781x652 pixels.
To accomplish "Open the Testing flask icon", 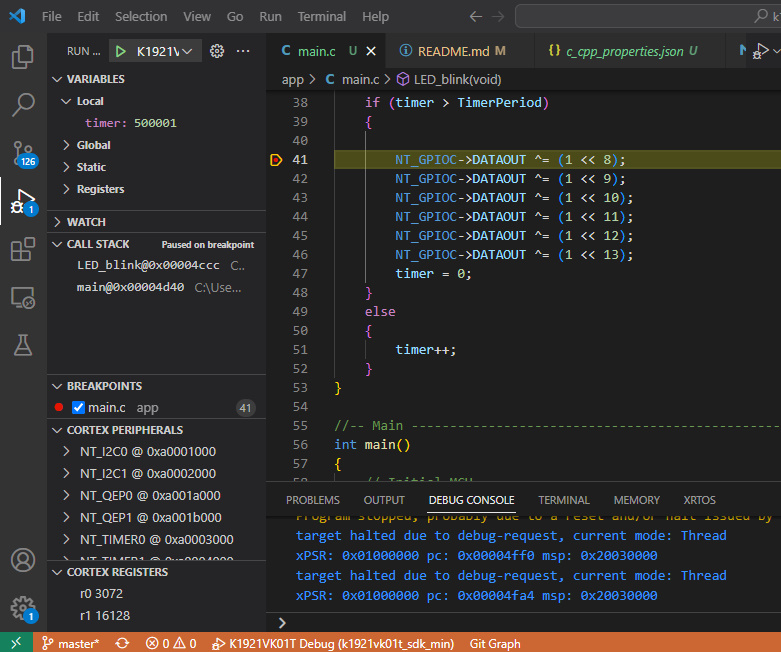I will tap(22, 345).
